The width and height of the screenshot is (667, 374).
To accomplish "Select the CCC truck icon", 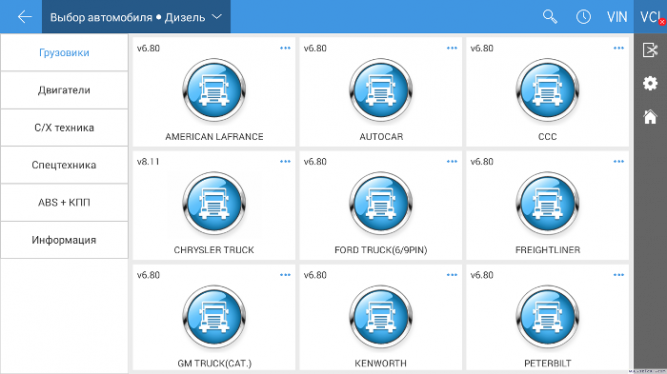I will (547, 91).
